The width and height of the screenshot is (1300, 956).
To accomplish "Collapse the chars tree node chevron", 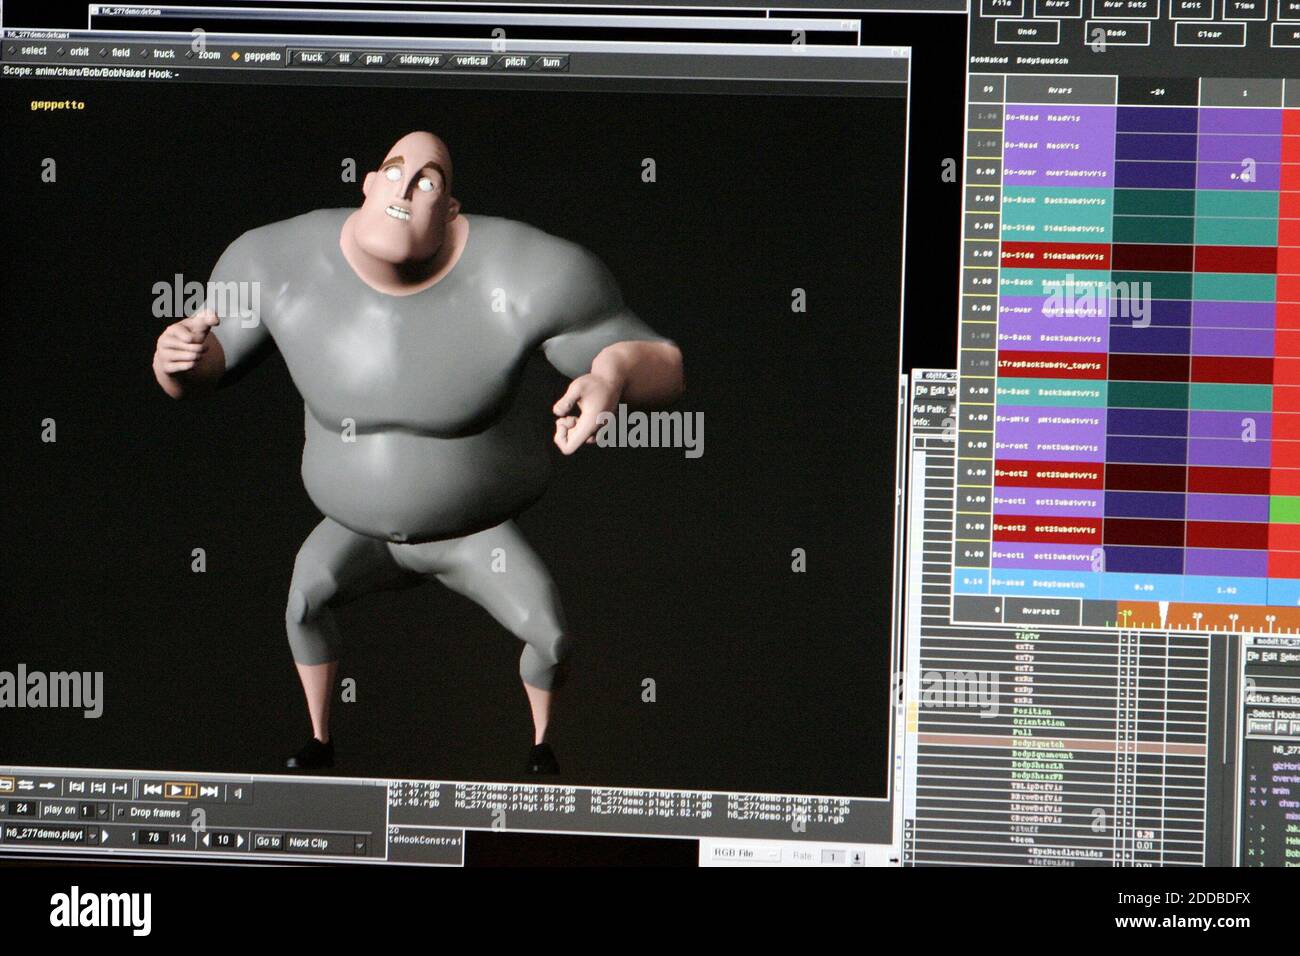I will [1264, 803].
